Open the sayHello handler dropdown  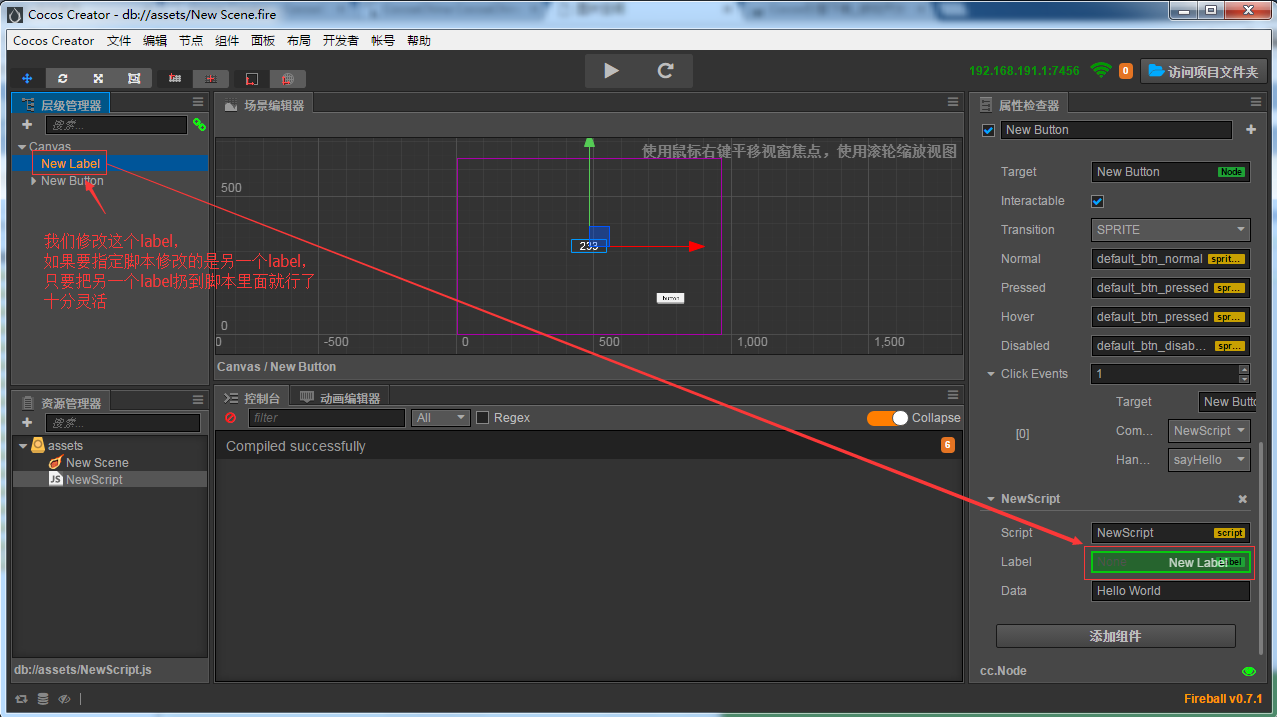tap(1209, 460)
